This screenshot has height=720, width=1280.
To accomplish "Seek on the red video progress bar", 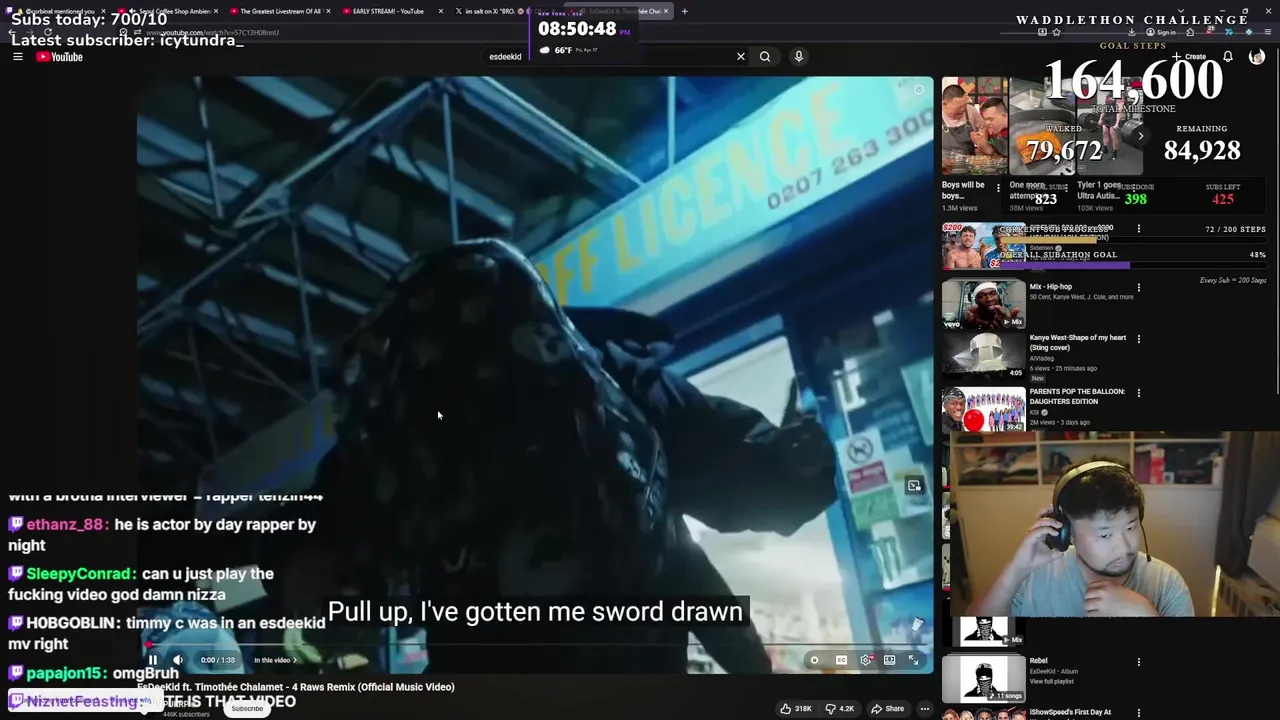I will coord(535,646).
